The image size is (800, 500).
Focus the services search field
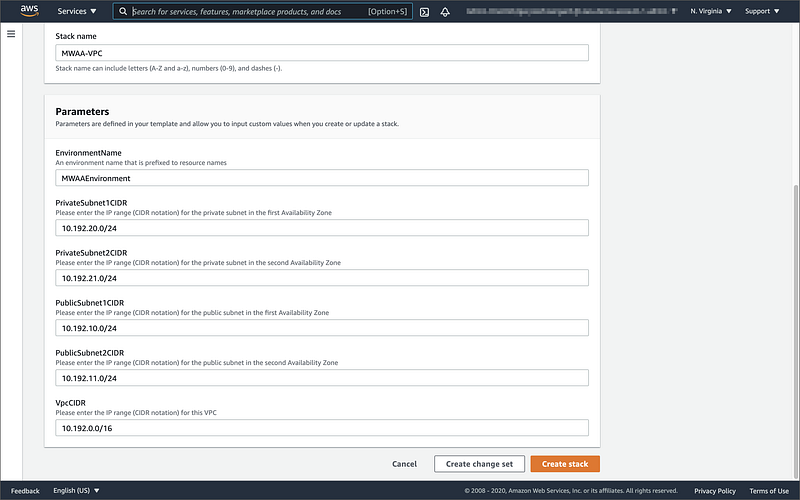click(x=263, y=11)
